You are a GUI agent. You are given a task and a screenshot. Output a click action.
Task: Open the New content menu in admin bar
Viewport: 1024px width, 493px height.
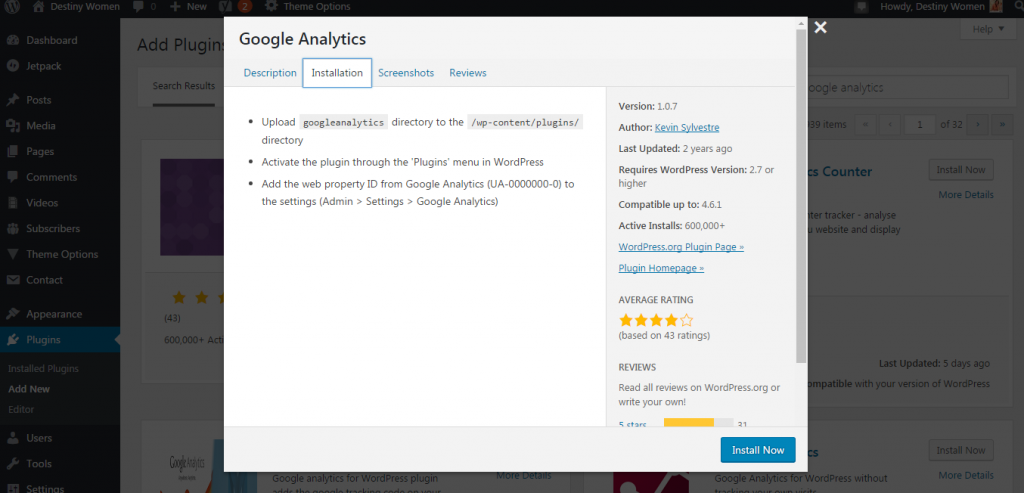pos(188,7)
